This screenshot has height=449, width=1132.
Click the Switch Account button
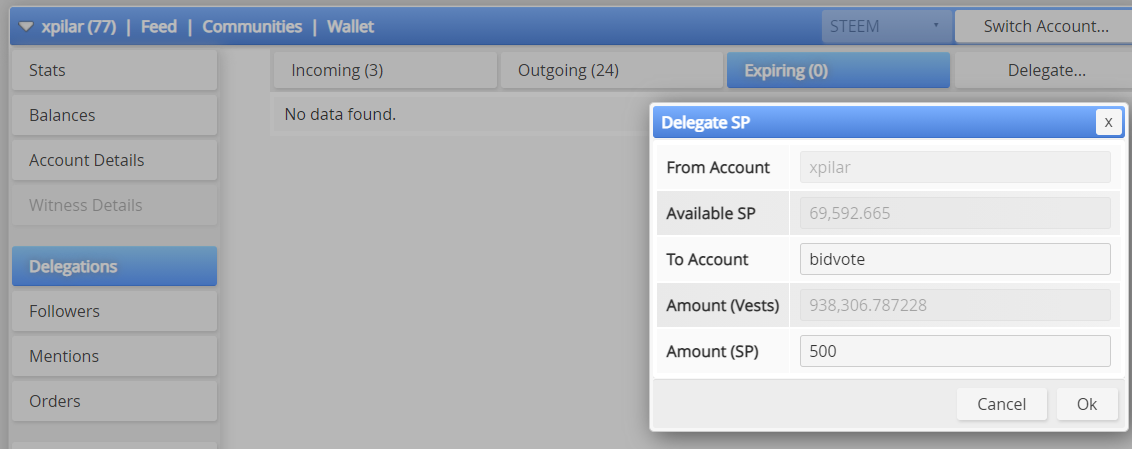click(1045, 26)
